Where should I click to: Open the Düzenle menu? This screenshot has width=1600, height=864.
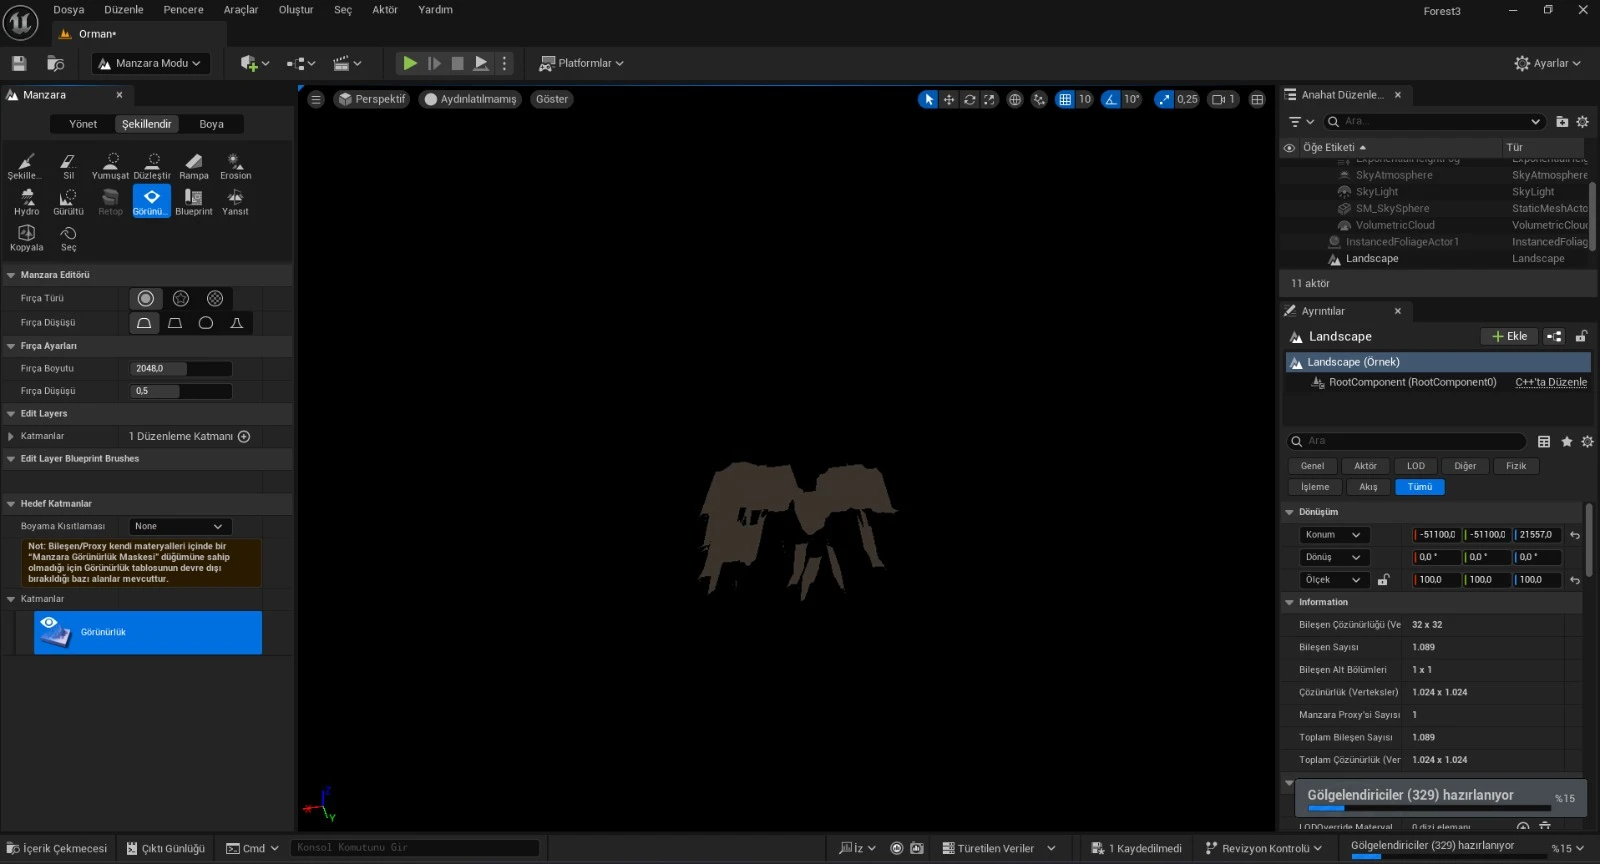pyautogui.click(x=124, y=10)
